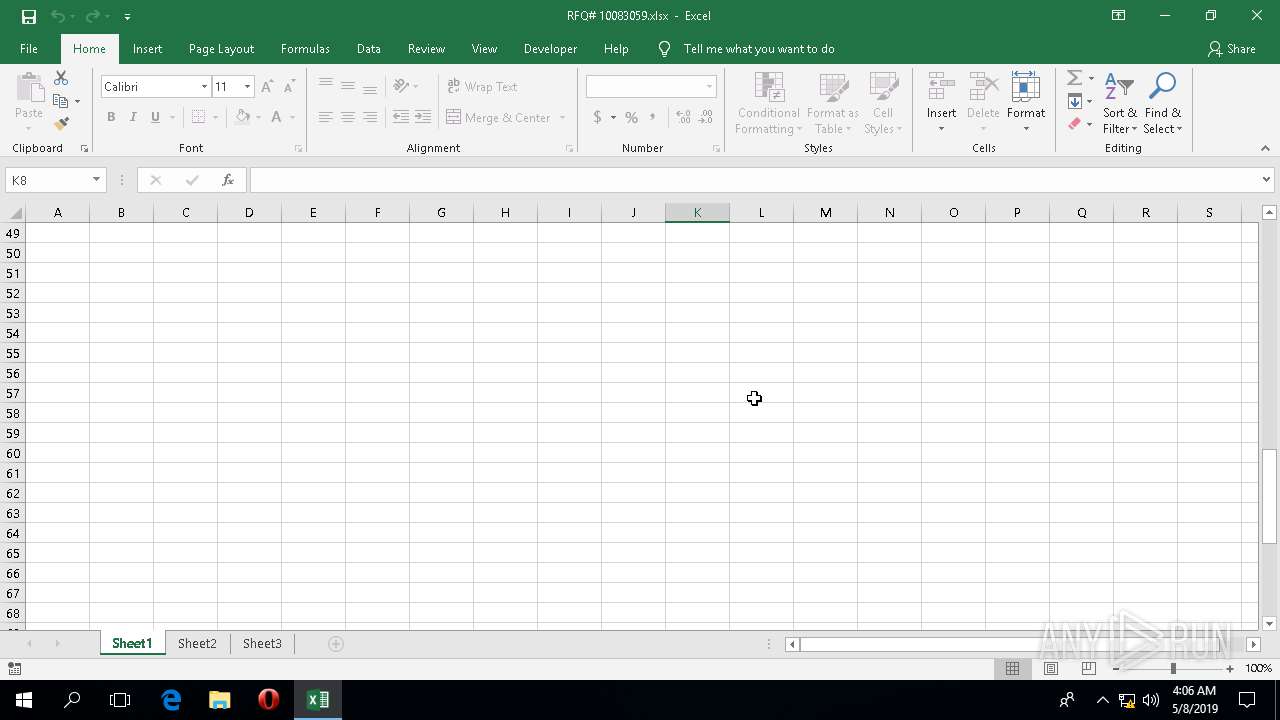Apply Comma Style

(653, 117)
